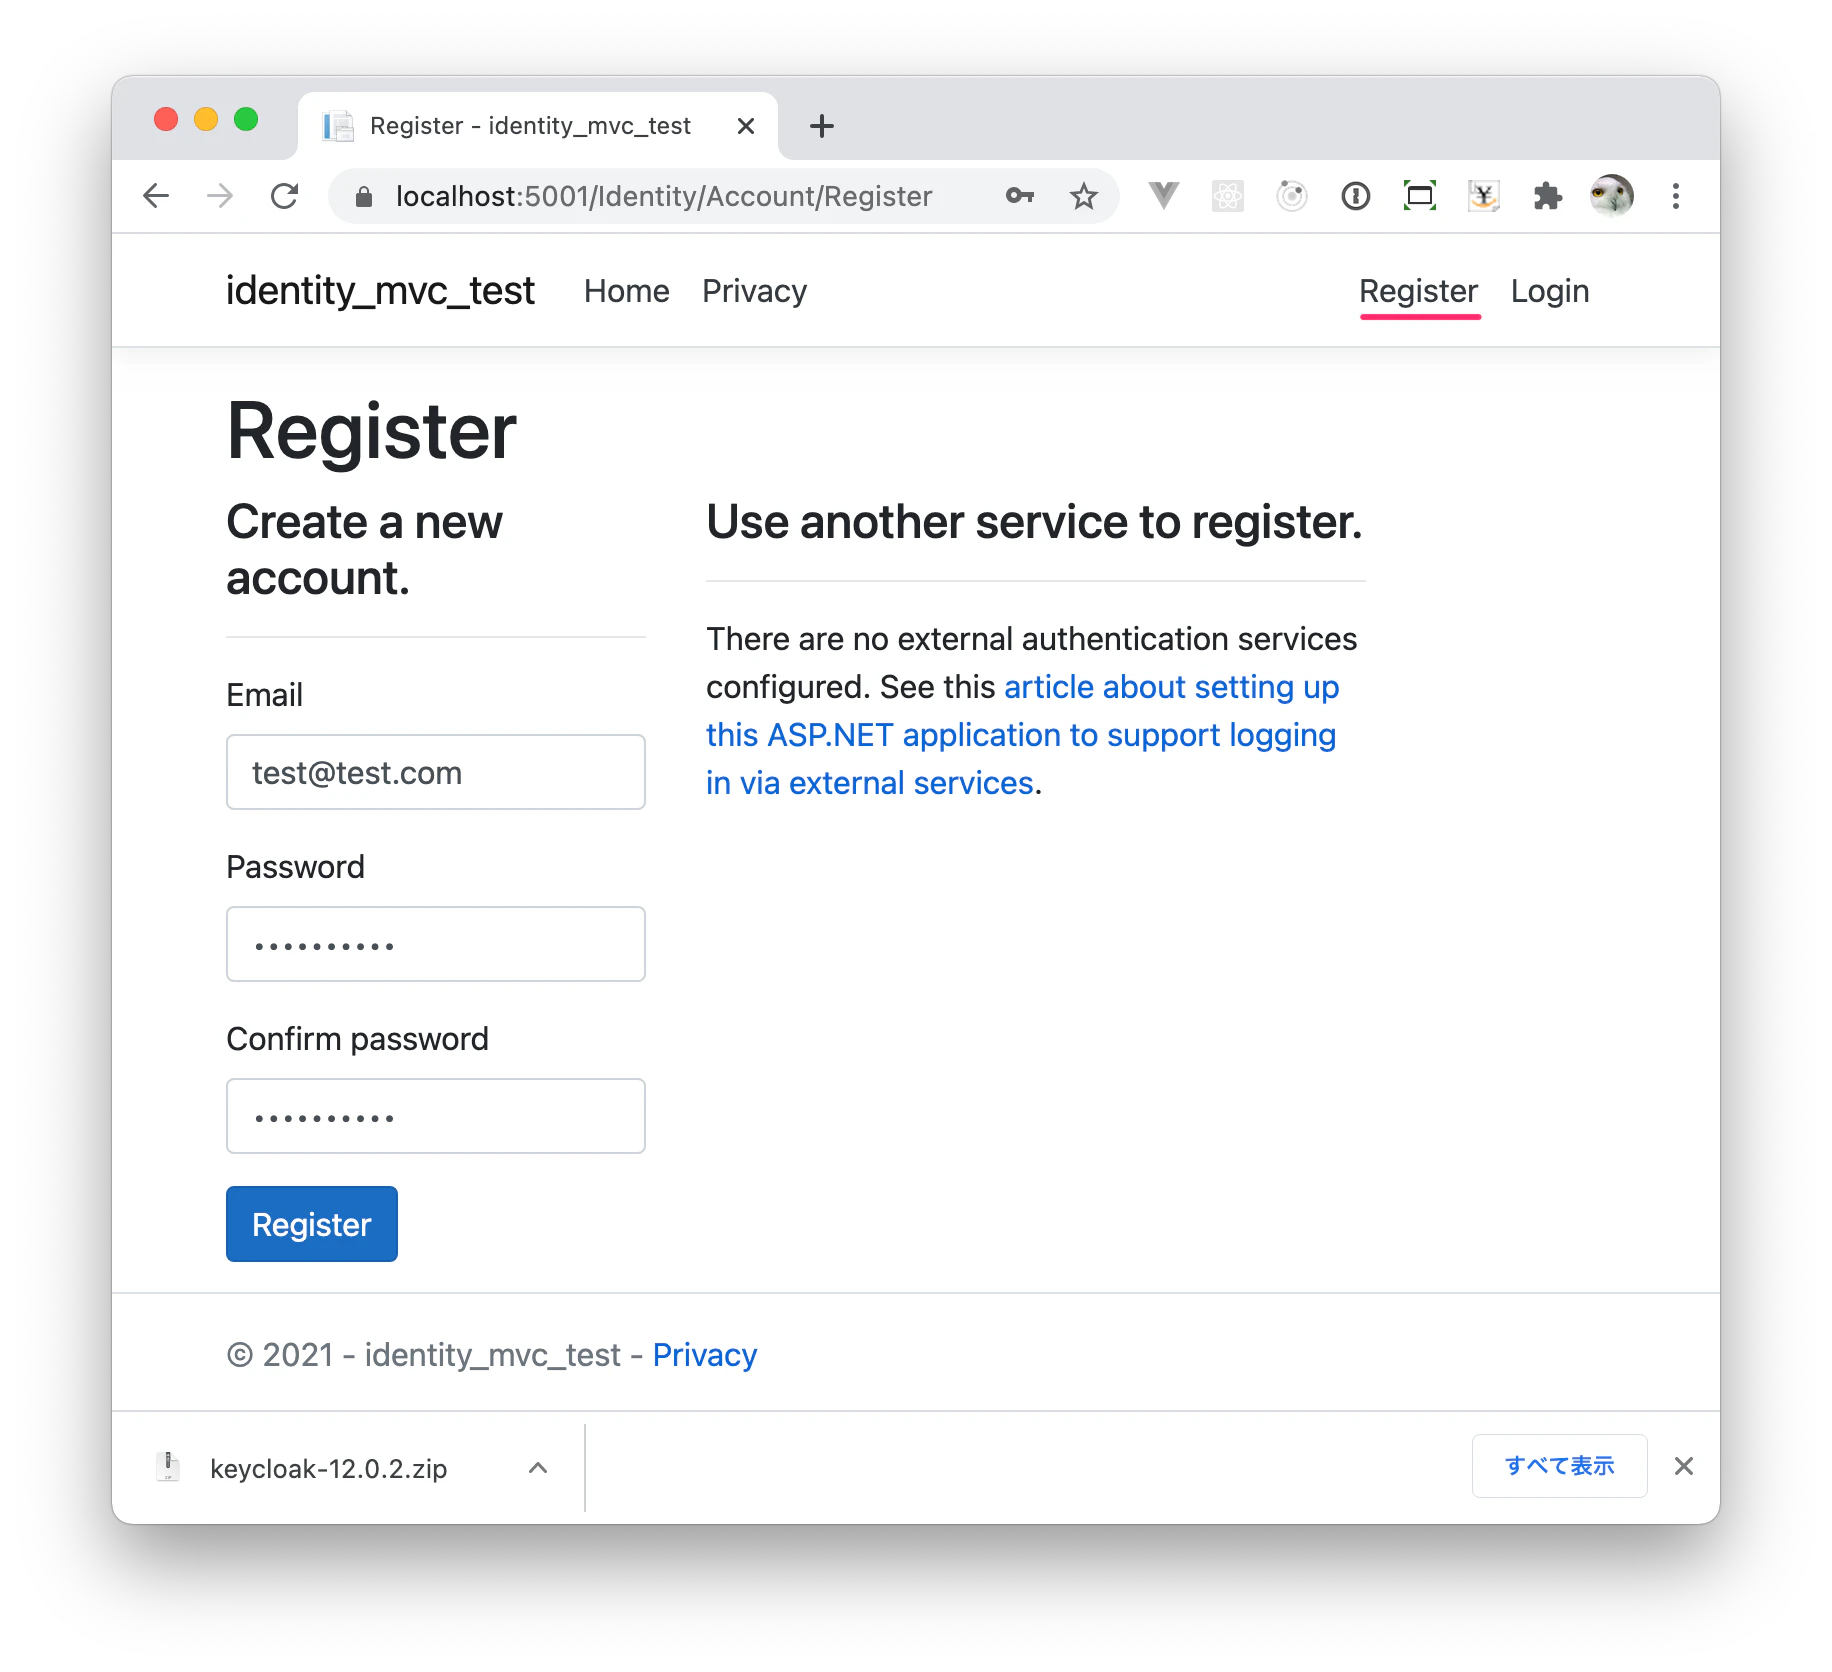The image size is (1832, 1672).
Task: Open the Chrome three-dot menu
Action: (1676, 196)
